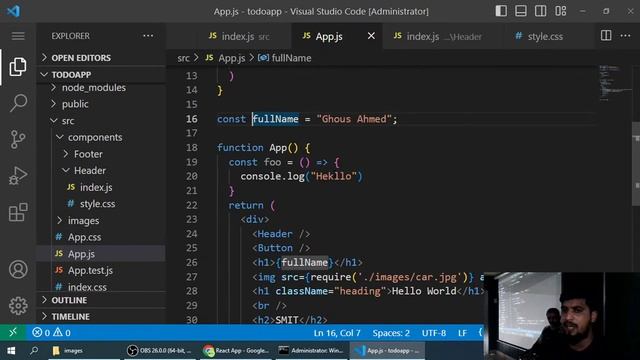The image size is (640, 360).
Task: Open the Source Control view
Action: (18, 139)
